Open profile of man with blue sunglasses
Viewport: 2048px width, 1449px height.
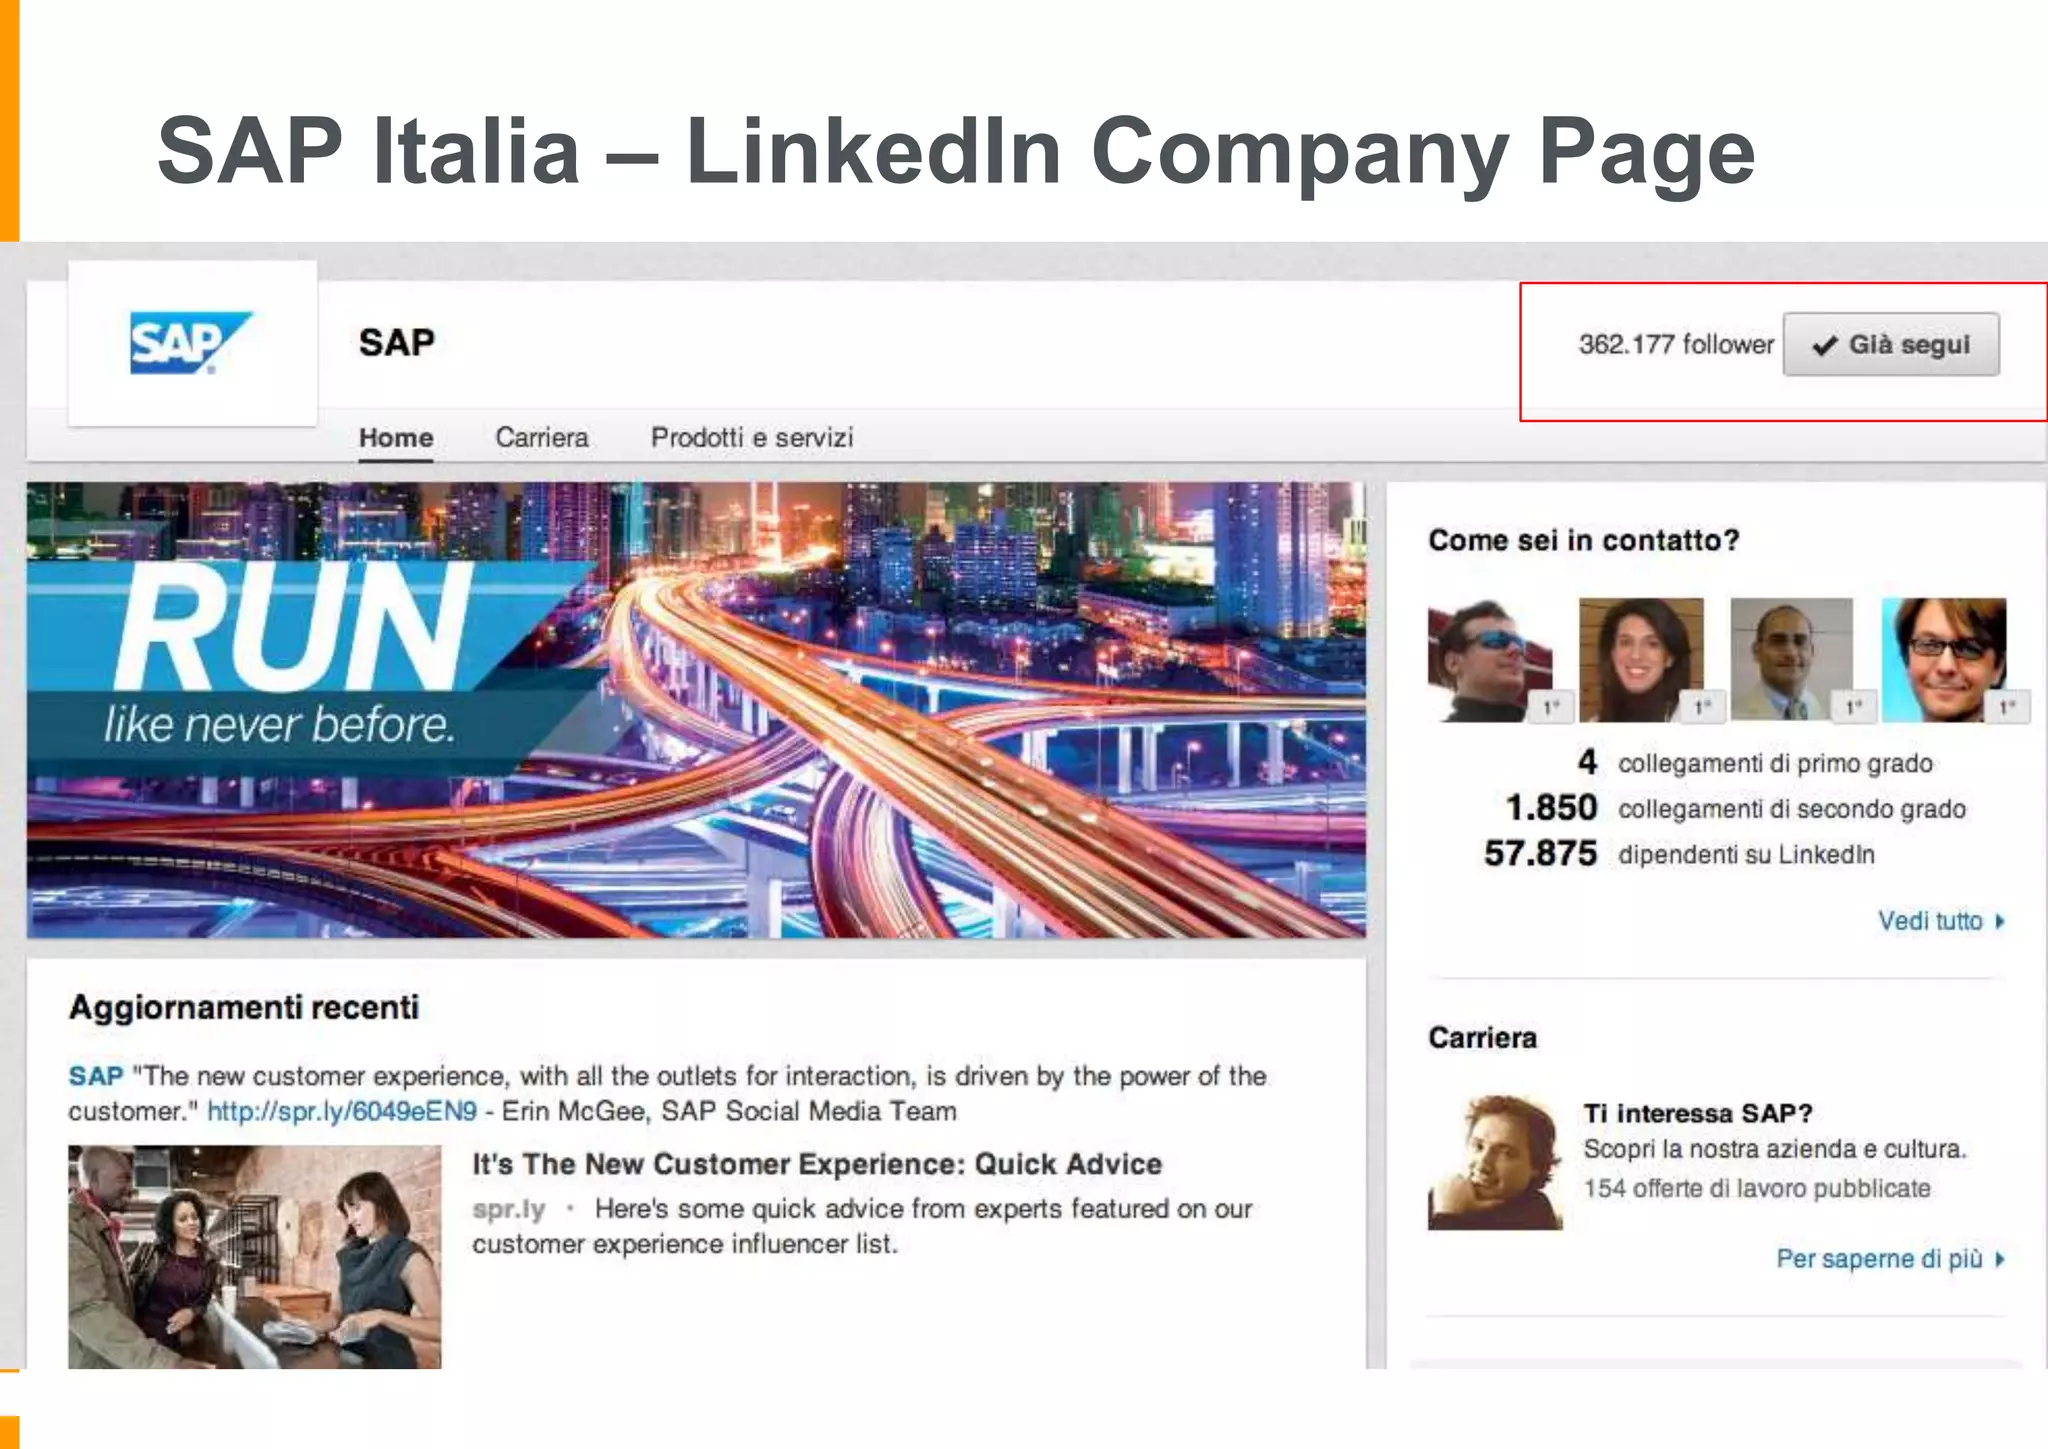(1490, 660)
